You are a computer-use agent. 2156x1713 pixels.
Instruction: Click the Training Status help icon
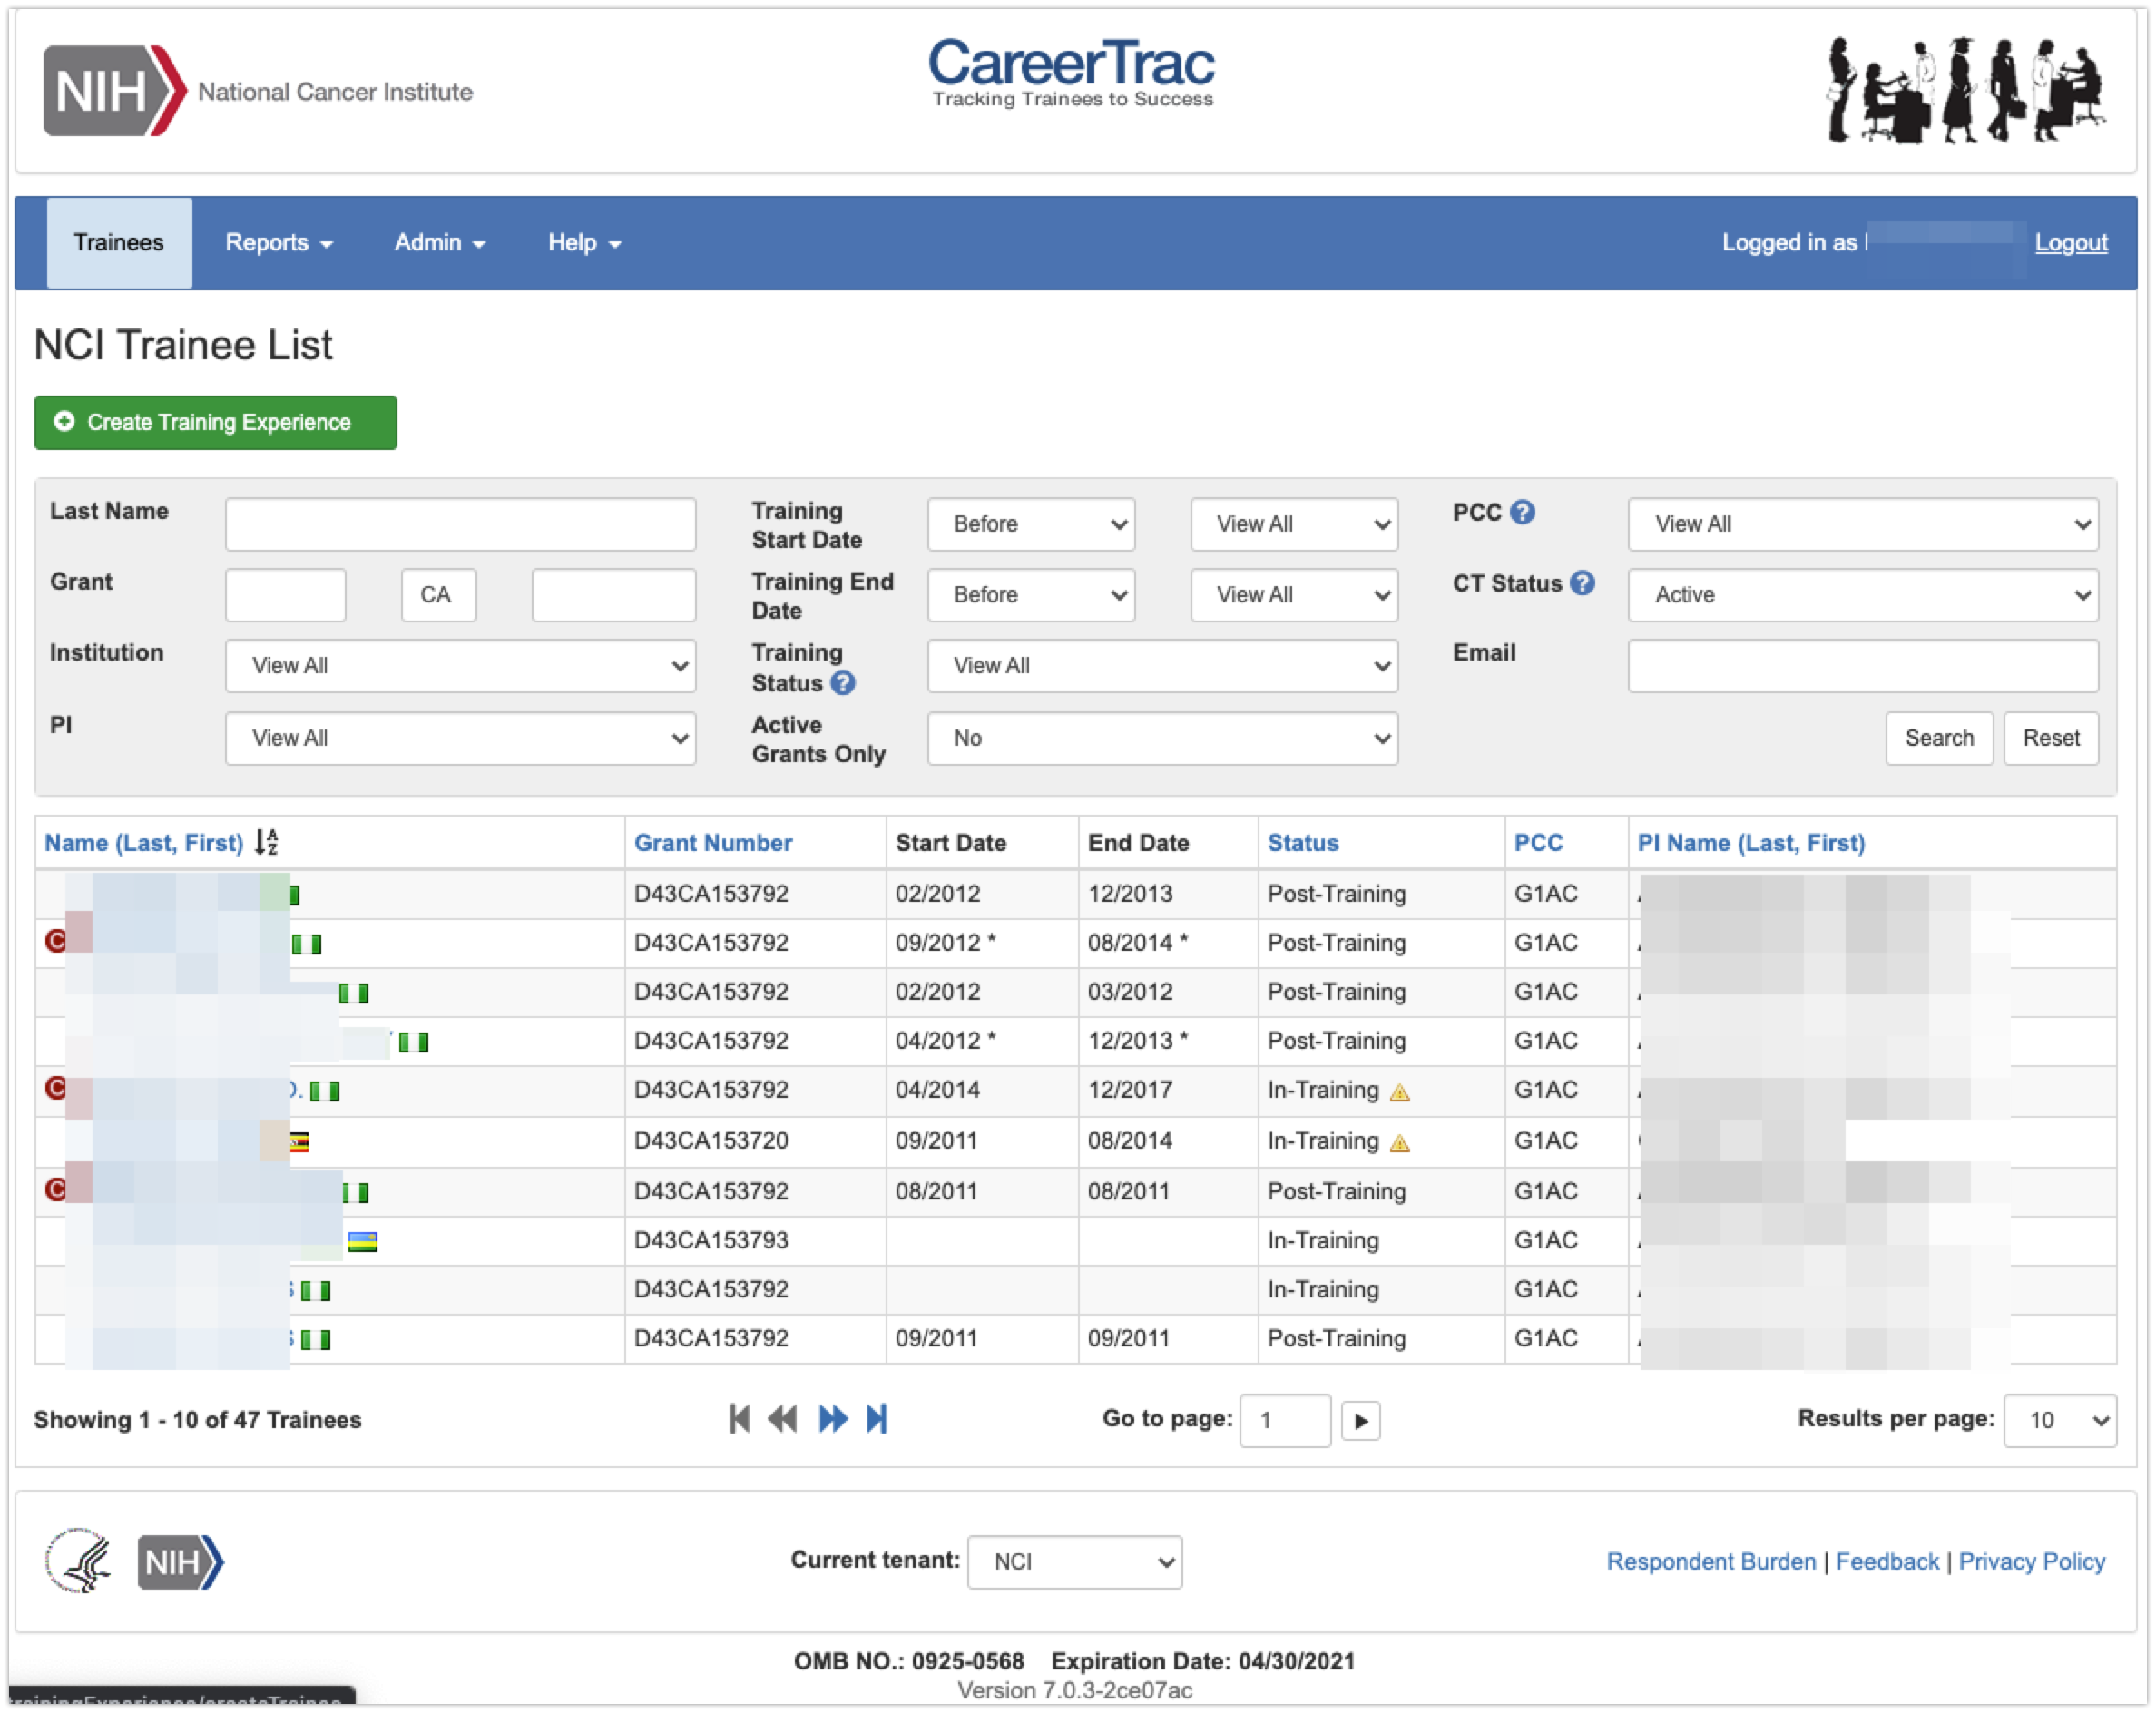click(843, 683)
